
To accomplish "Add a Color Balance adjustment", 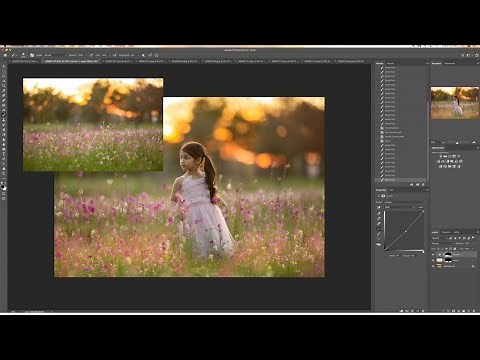I will [443, 161].
